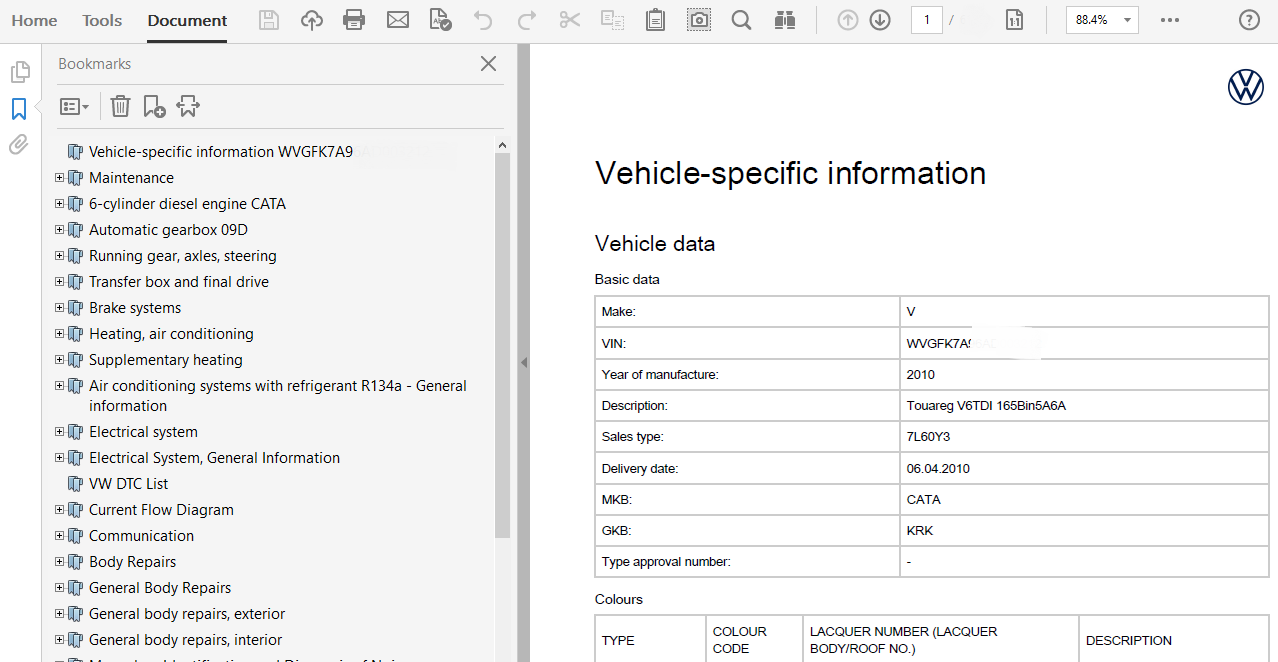Open the zoom level dropdown
This screenshot has height=662, width=1278.
1126,19
